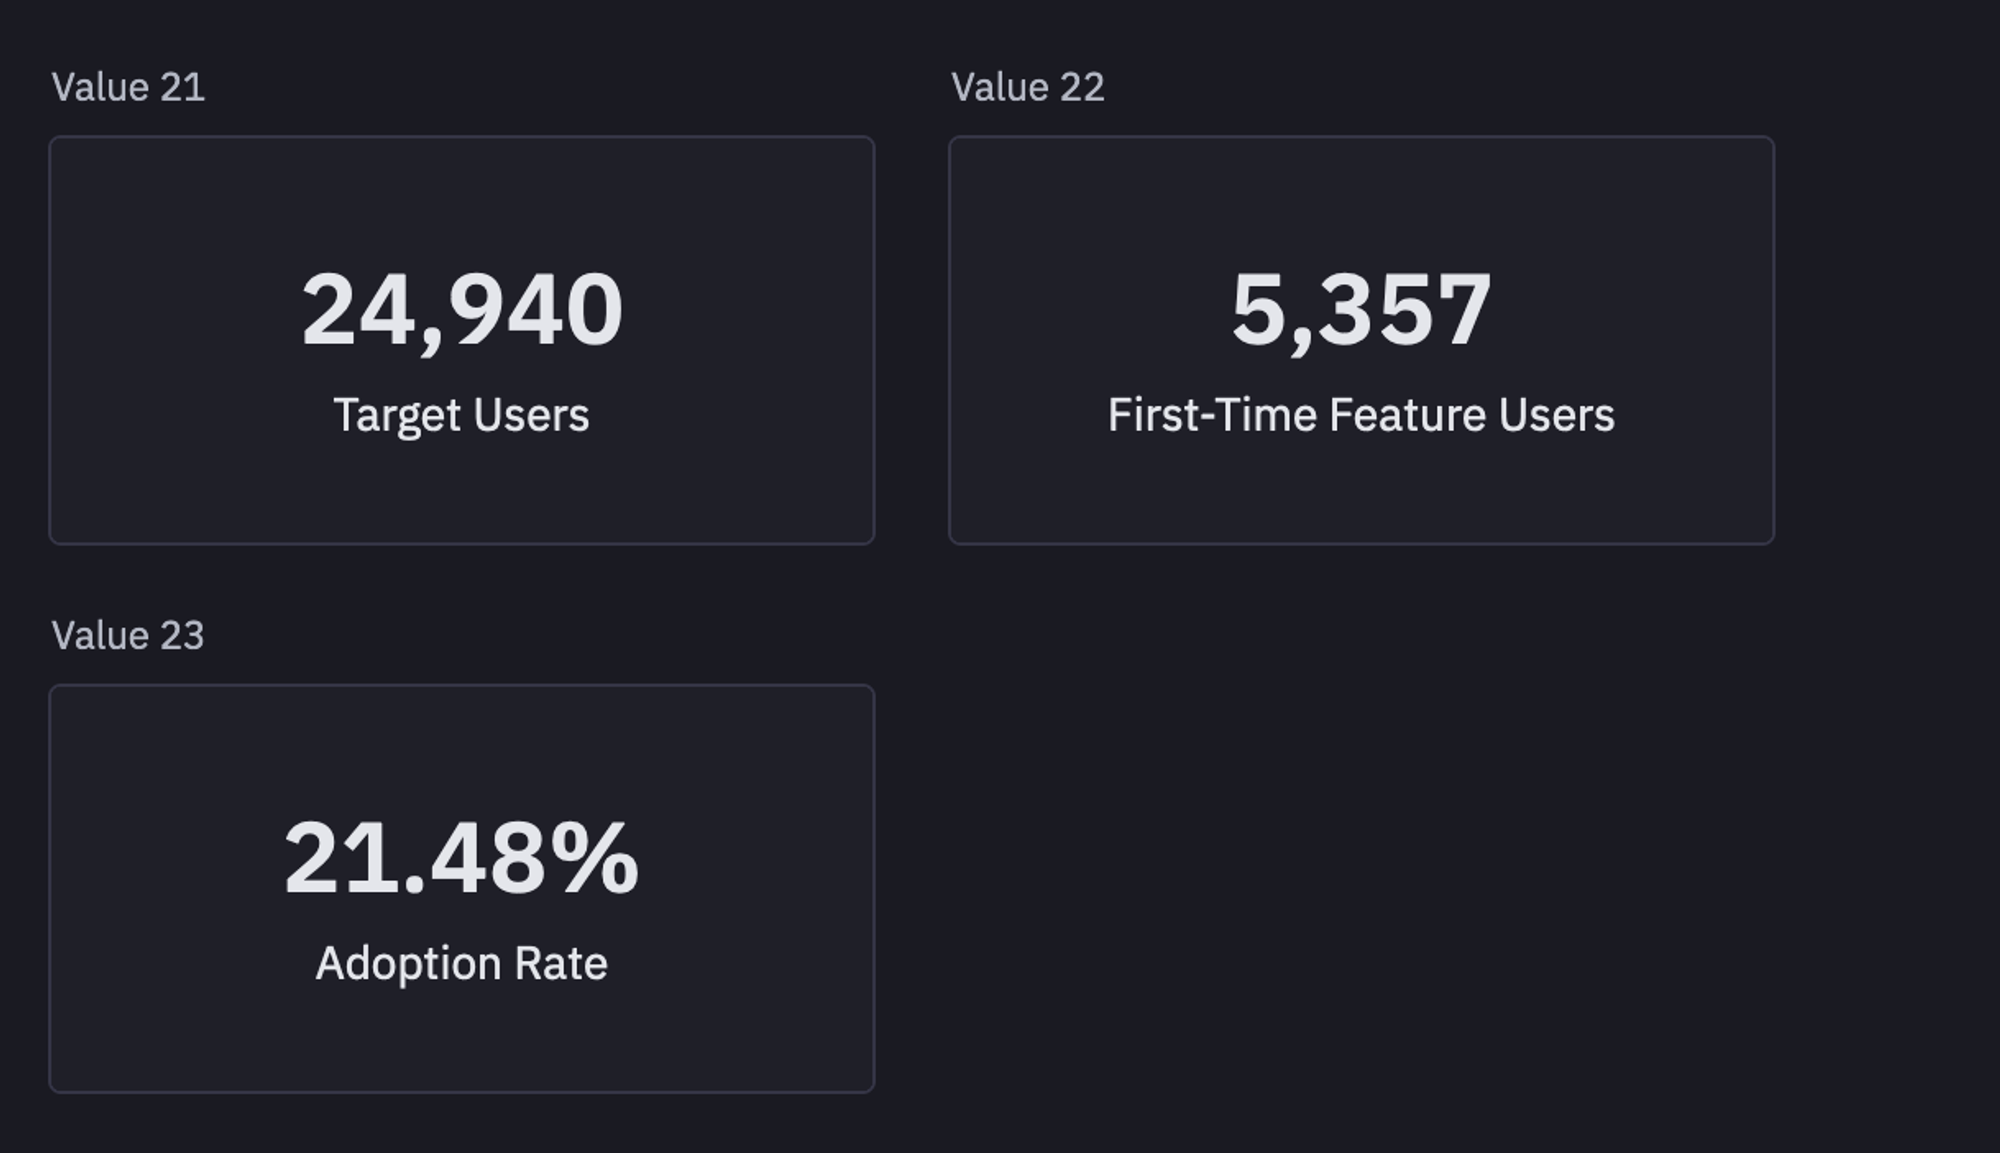This screenshot has height=1153, width=2000.
Task: Click the "First-Time Feature Users" caption
Action: [1361, 415]
